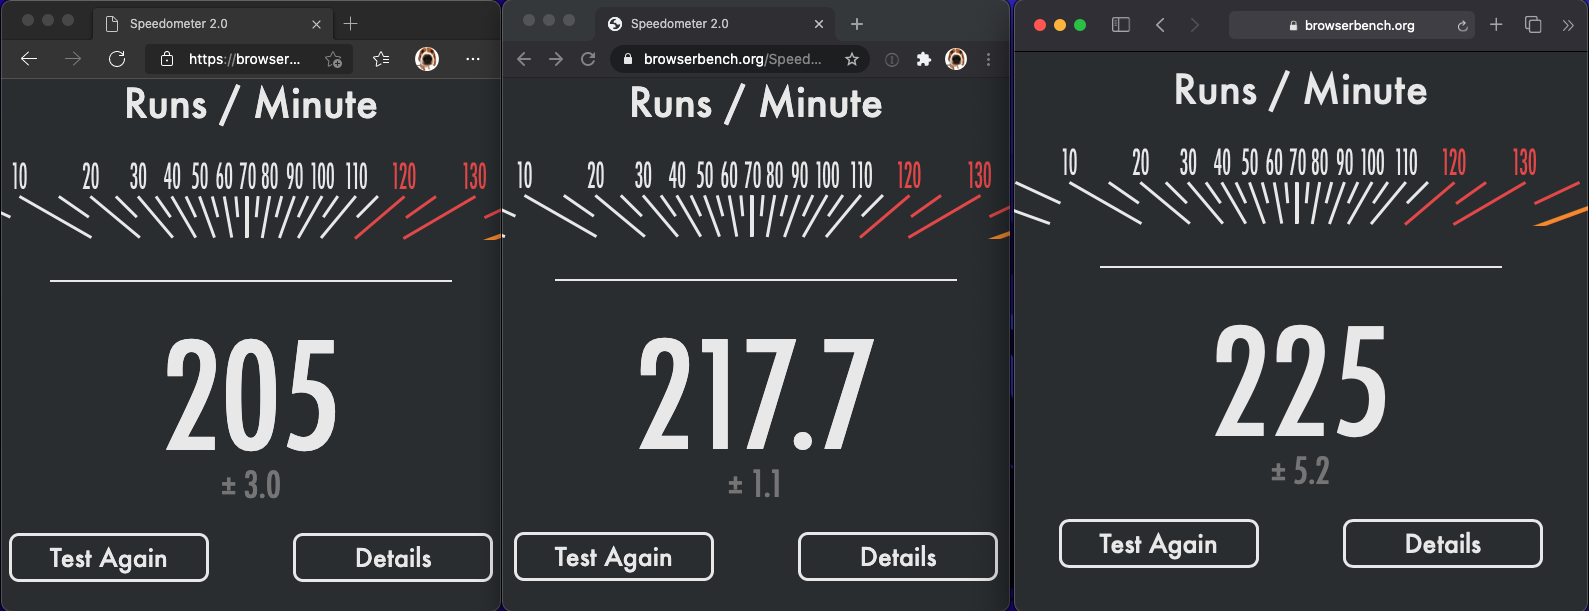The width and height of the screenshot is (1589, 611).
Task: Minimize the Safari window with the yellow button
Action: (x=1060, y=25)
